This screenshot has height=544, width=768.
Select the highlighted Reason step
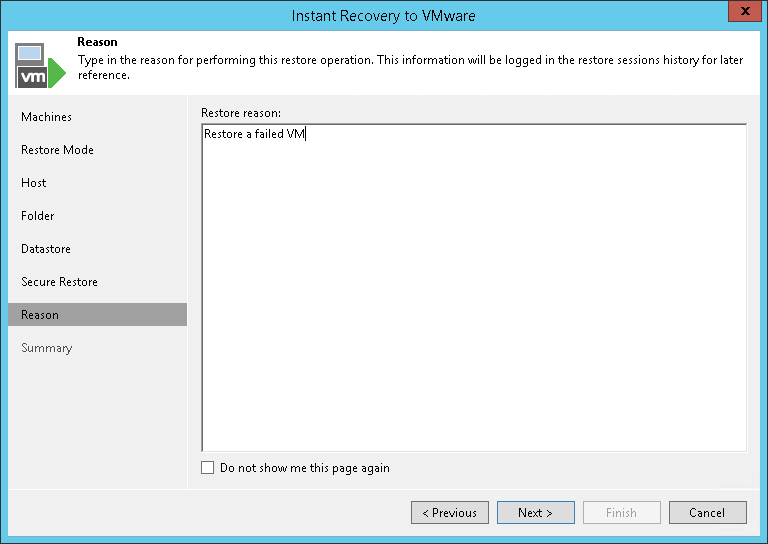pyautogui.click(x=40, y=315)
